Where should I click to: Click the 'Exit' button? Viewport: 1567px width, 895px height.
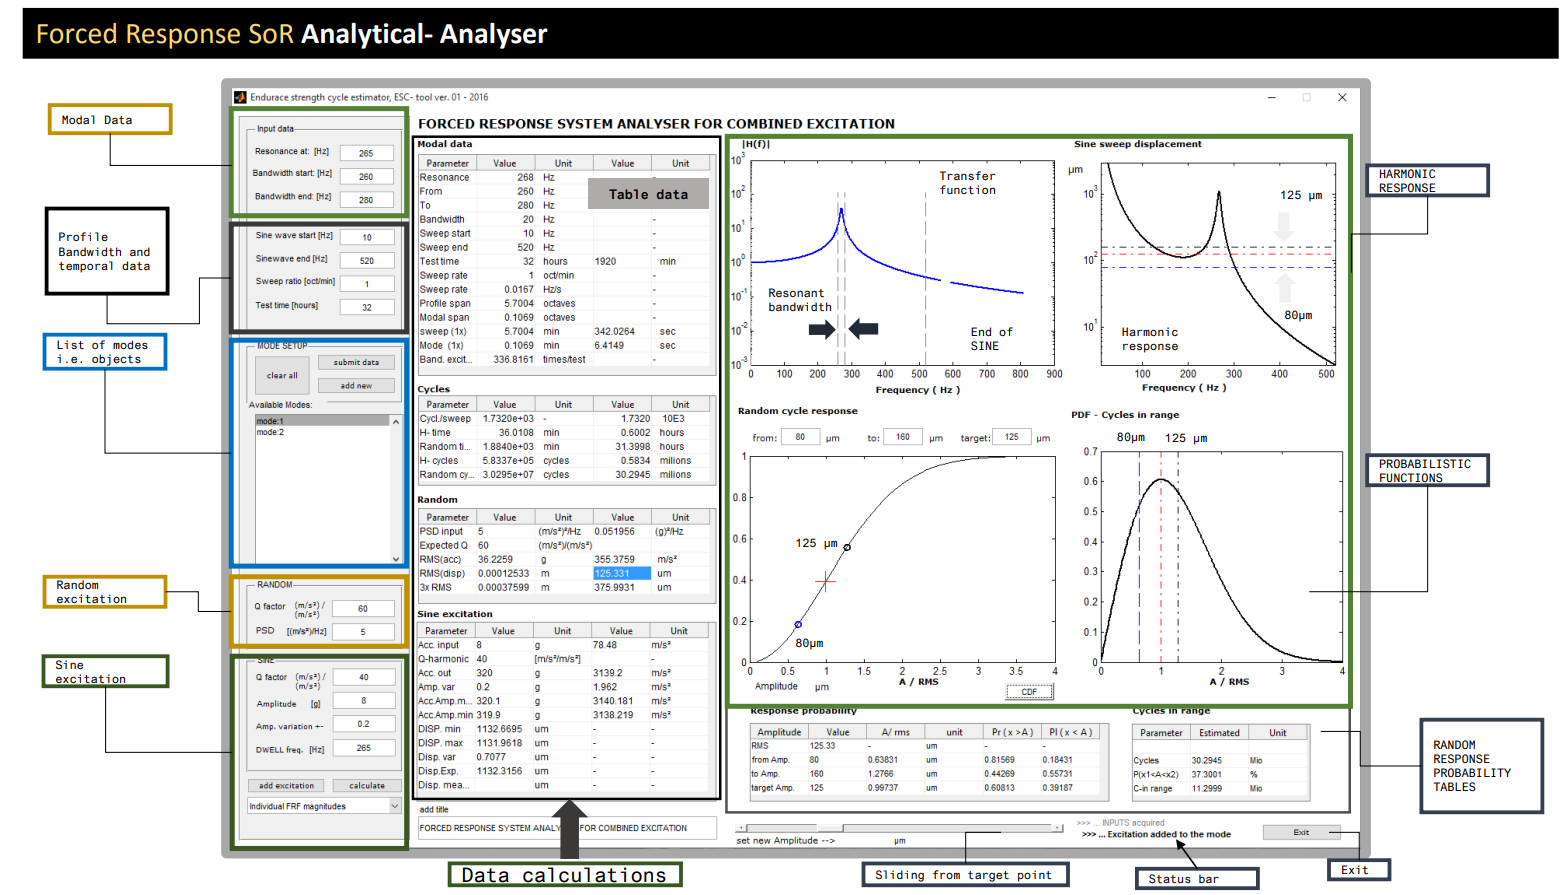click(1301, 832)
